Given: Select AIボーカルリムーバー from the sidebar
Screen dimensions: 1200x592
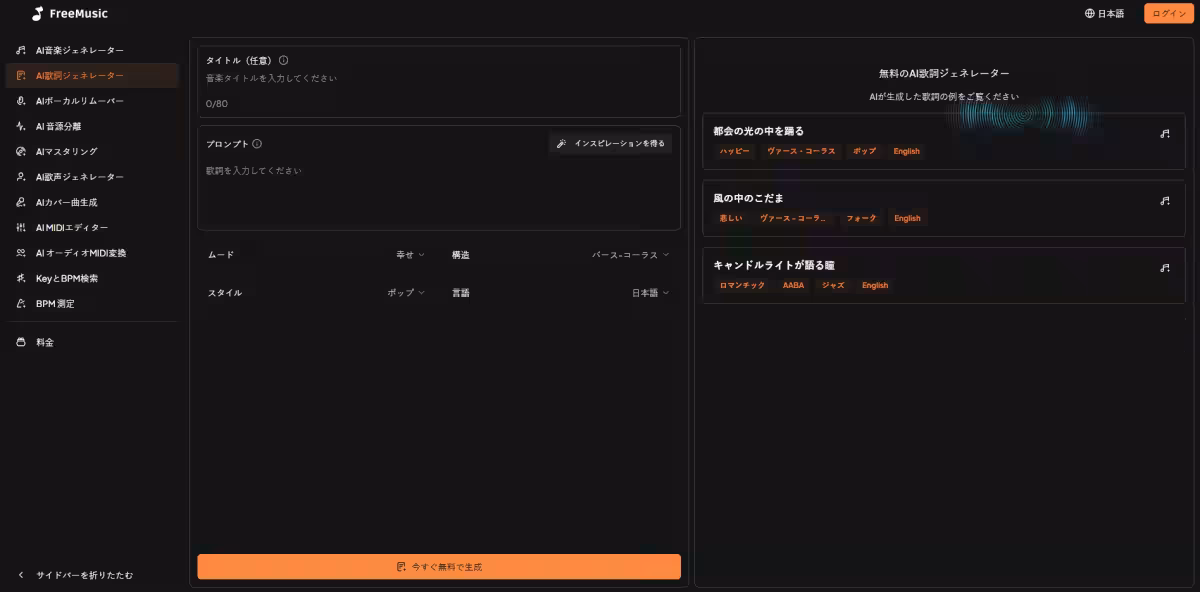Looking at the screenshot, I should pyautogui.click(x=79, y=101).
